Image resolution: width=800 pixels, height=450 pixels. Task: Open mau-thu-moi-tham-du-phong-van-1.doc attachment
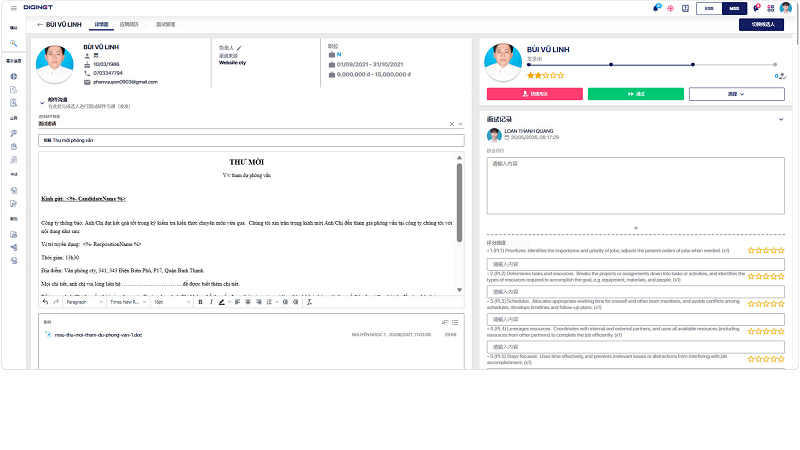click(98, 335)
